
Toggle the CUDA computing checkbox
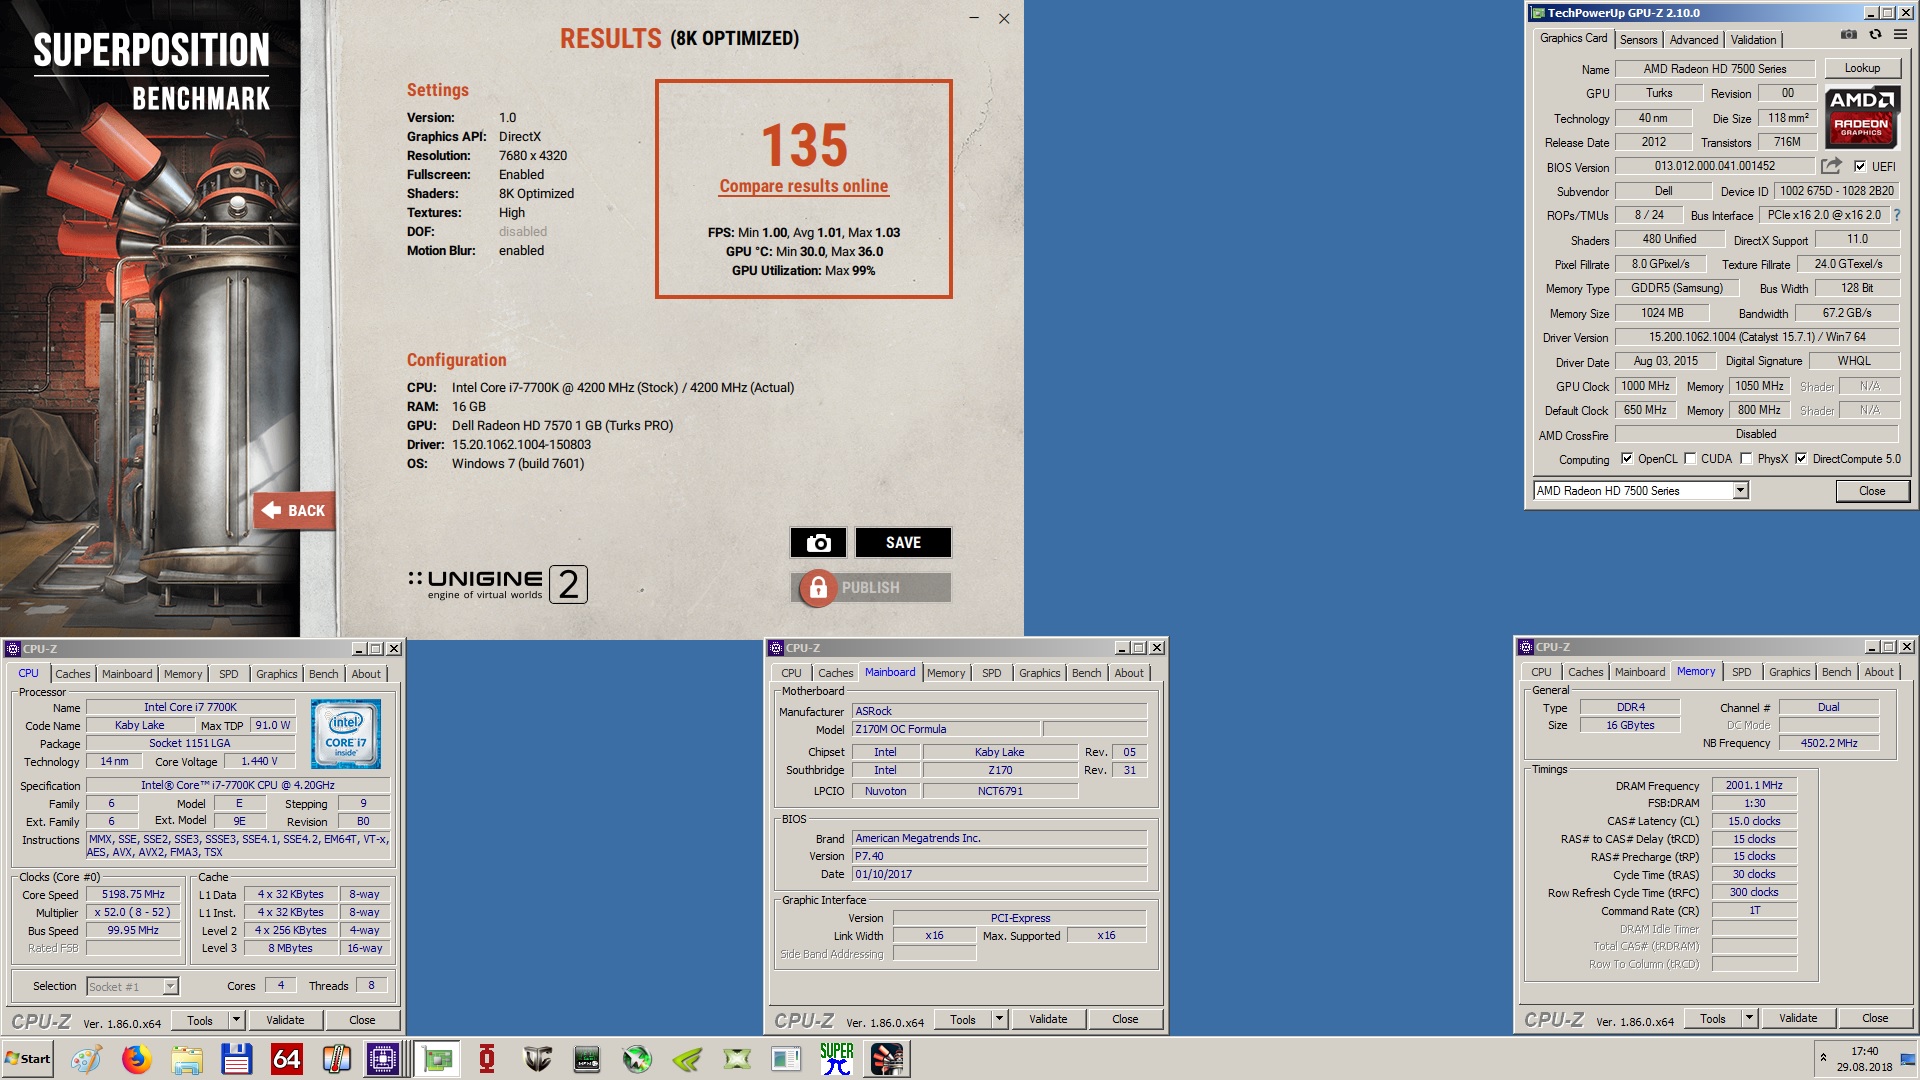tap(1690, 459)
